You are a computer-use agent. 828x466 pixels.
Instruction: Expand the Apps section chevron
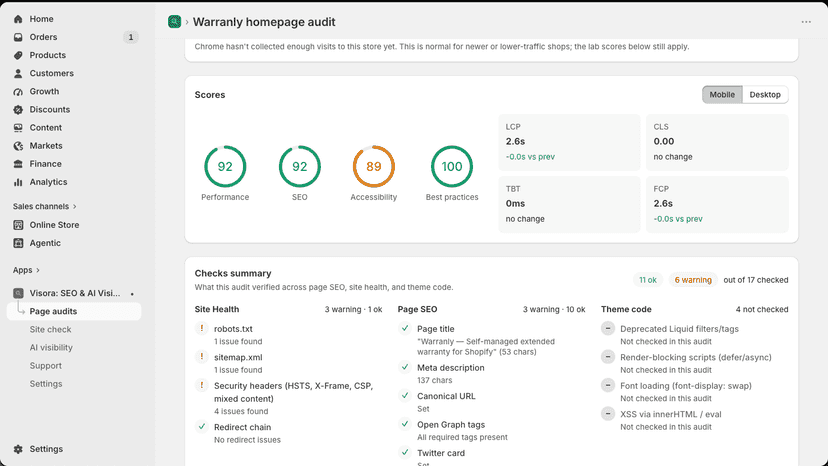tap(37, 270)
